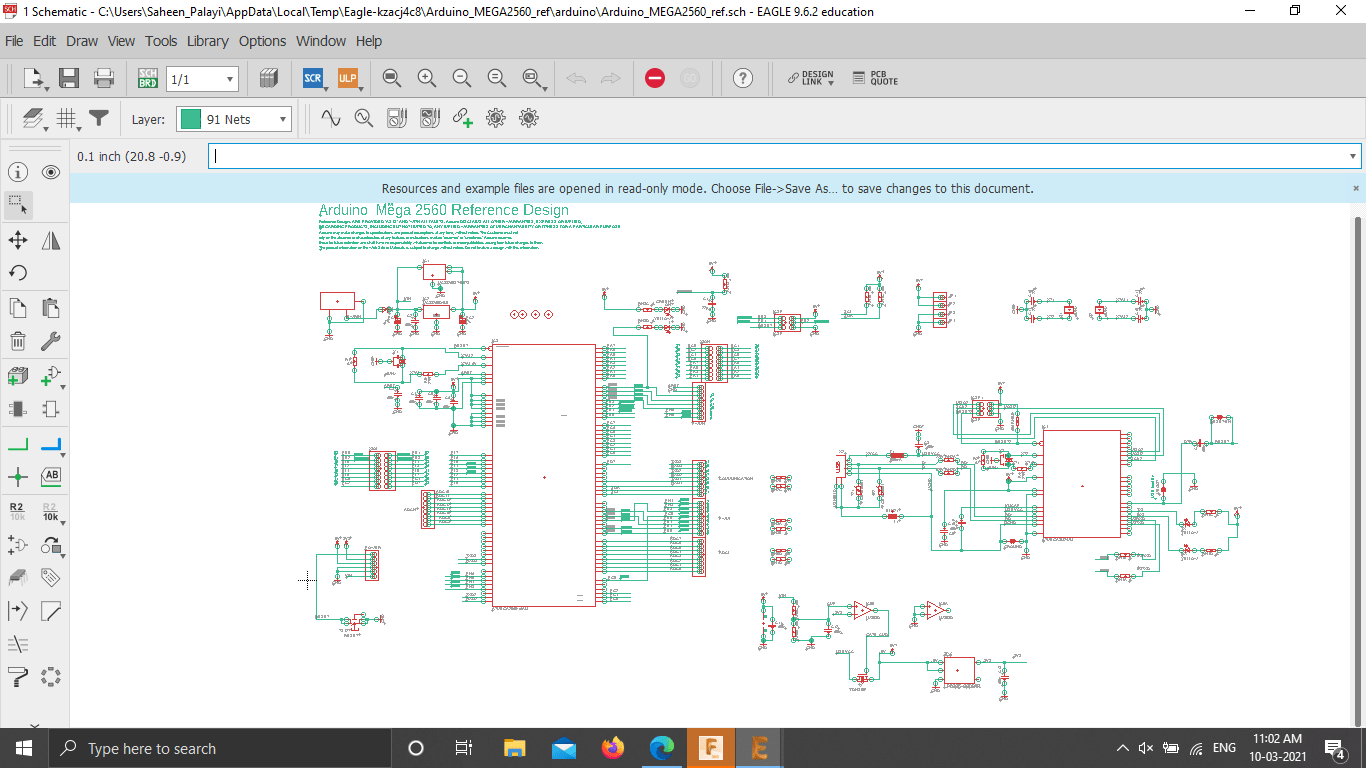Viewport: 1366px width, 768px height.
Task: Click the Print icon in toolbar
Action: (103, 78)
